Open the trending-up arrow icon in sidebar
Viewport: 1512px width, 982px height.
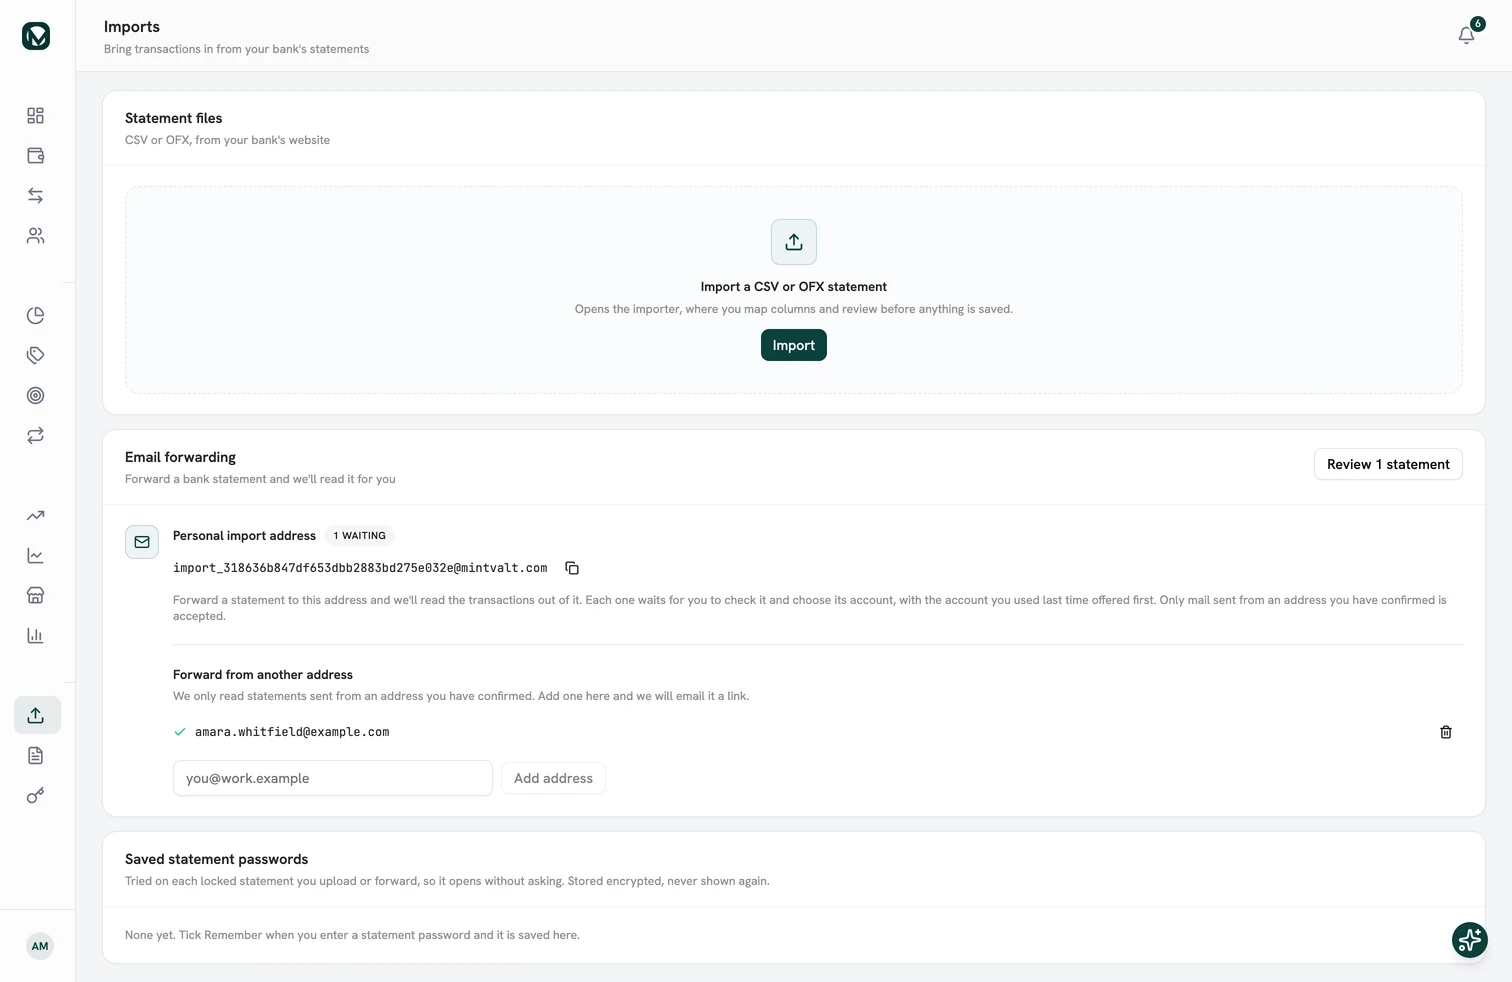[x=36, y=516]
